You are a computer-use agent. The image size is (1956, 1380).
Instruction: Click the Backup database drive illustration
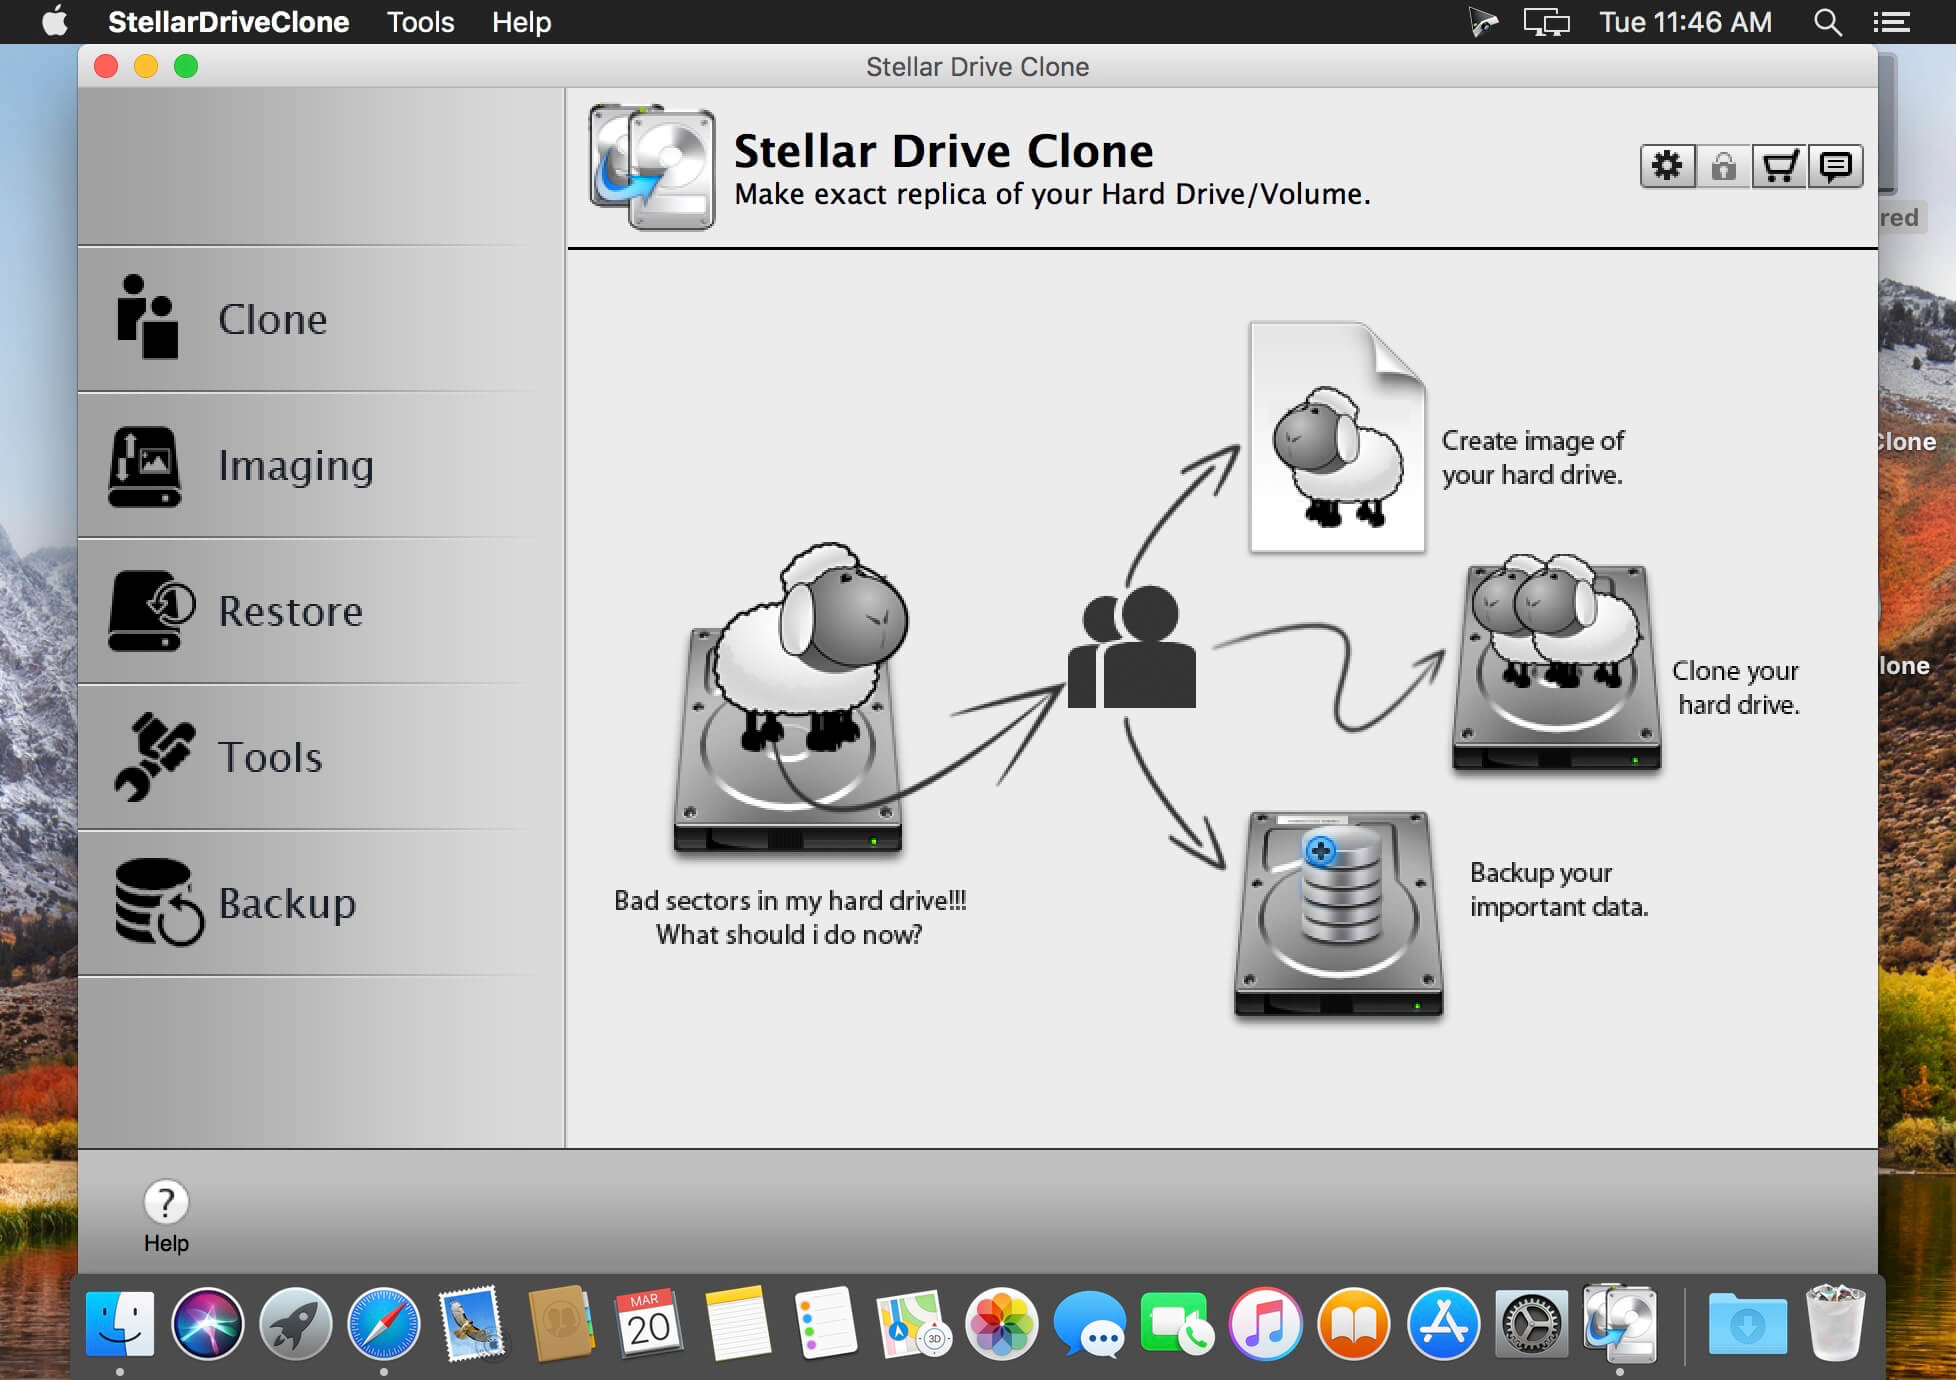(1338, 915)
